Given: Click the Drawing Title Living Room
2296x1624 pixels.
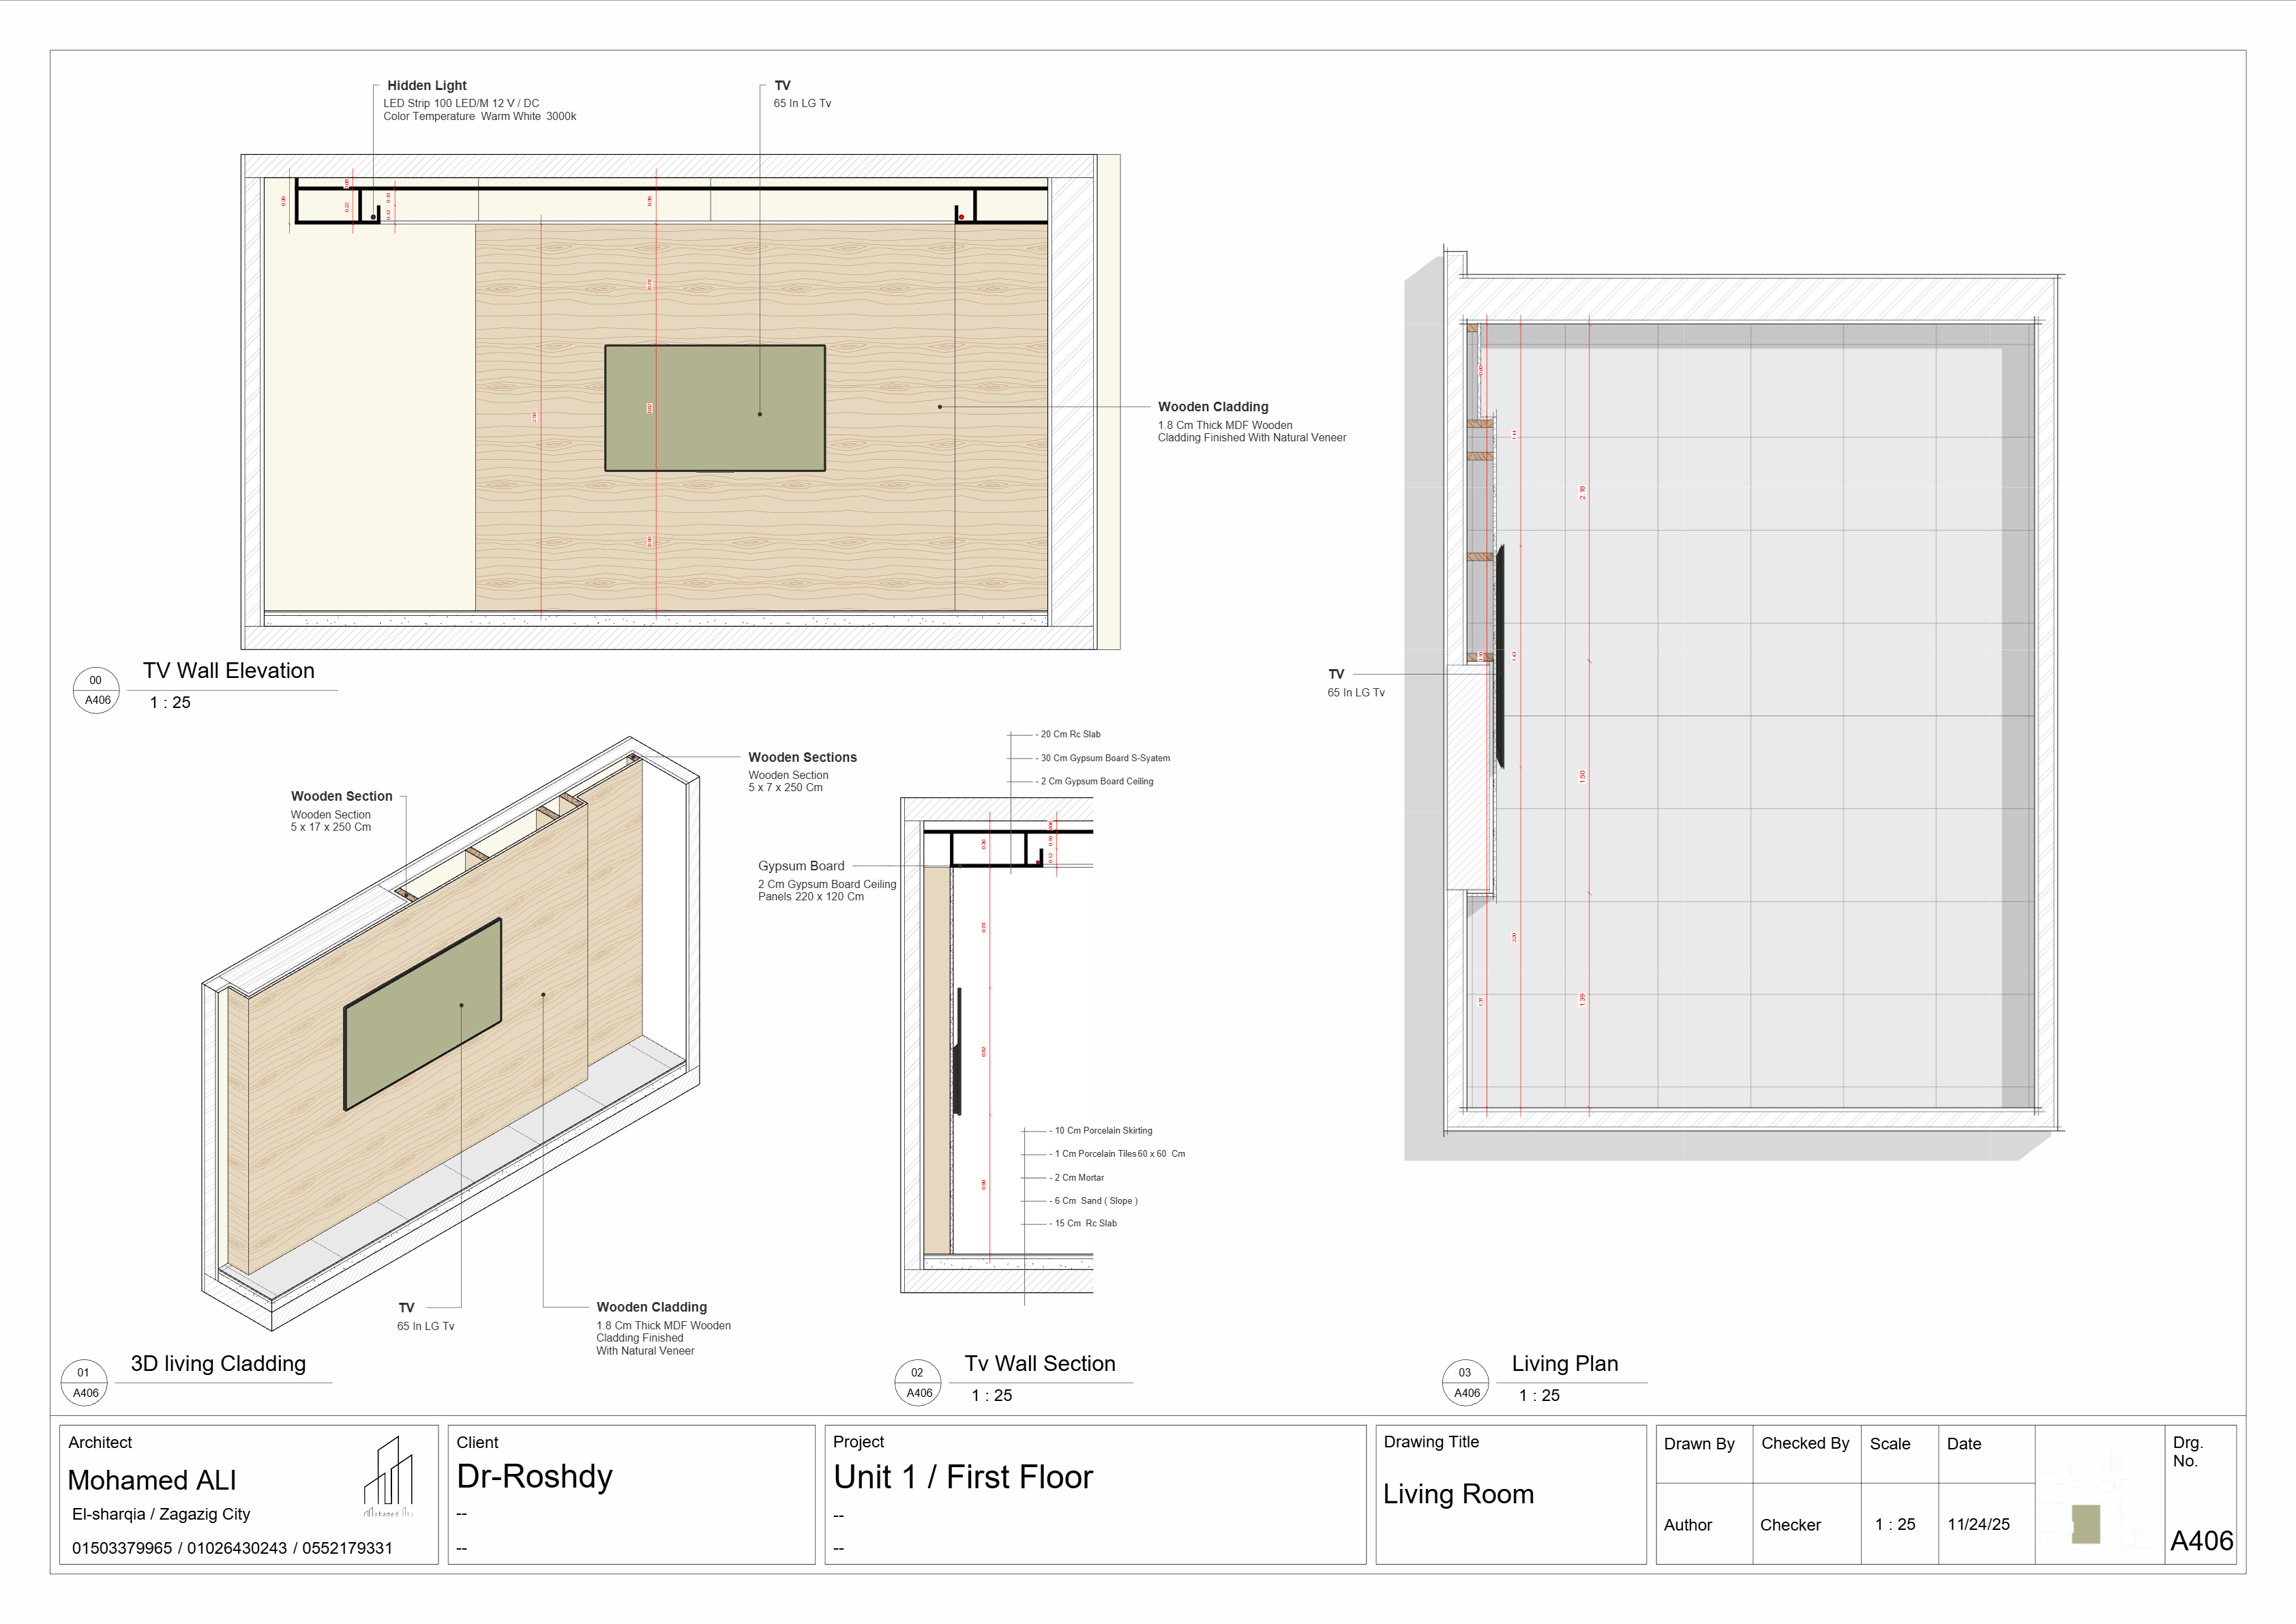Looking at the screenshot, I should pos(1458,1494).
